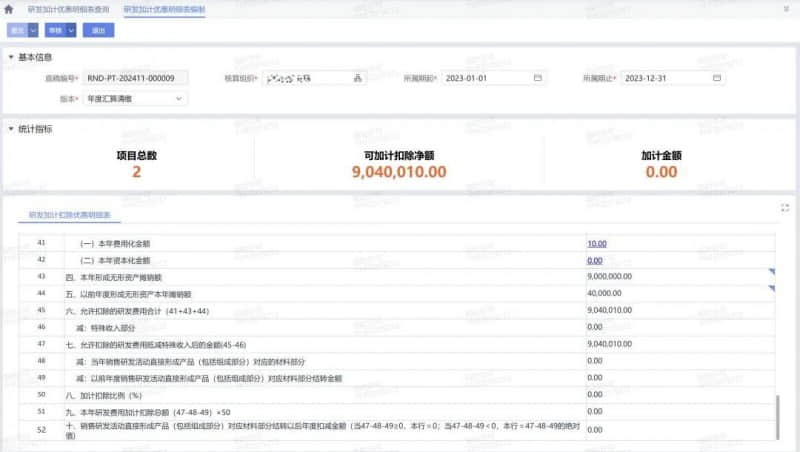Select row label 减：特殊收入部分
This screenshot has width=800, height=452.
106,328
